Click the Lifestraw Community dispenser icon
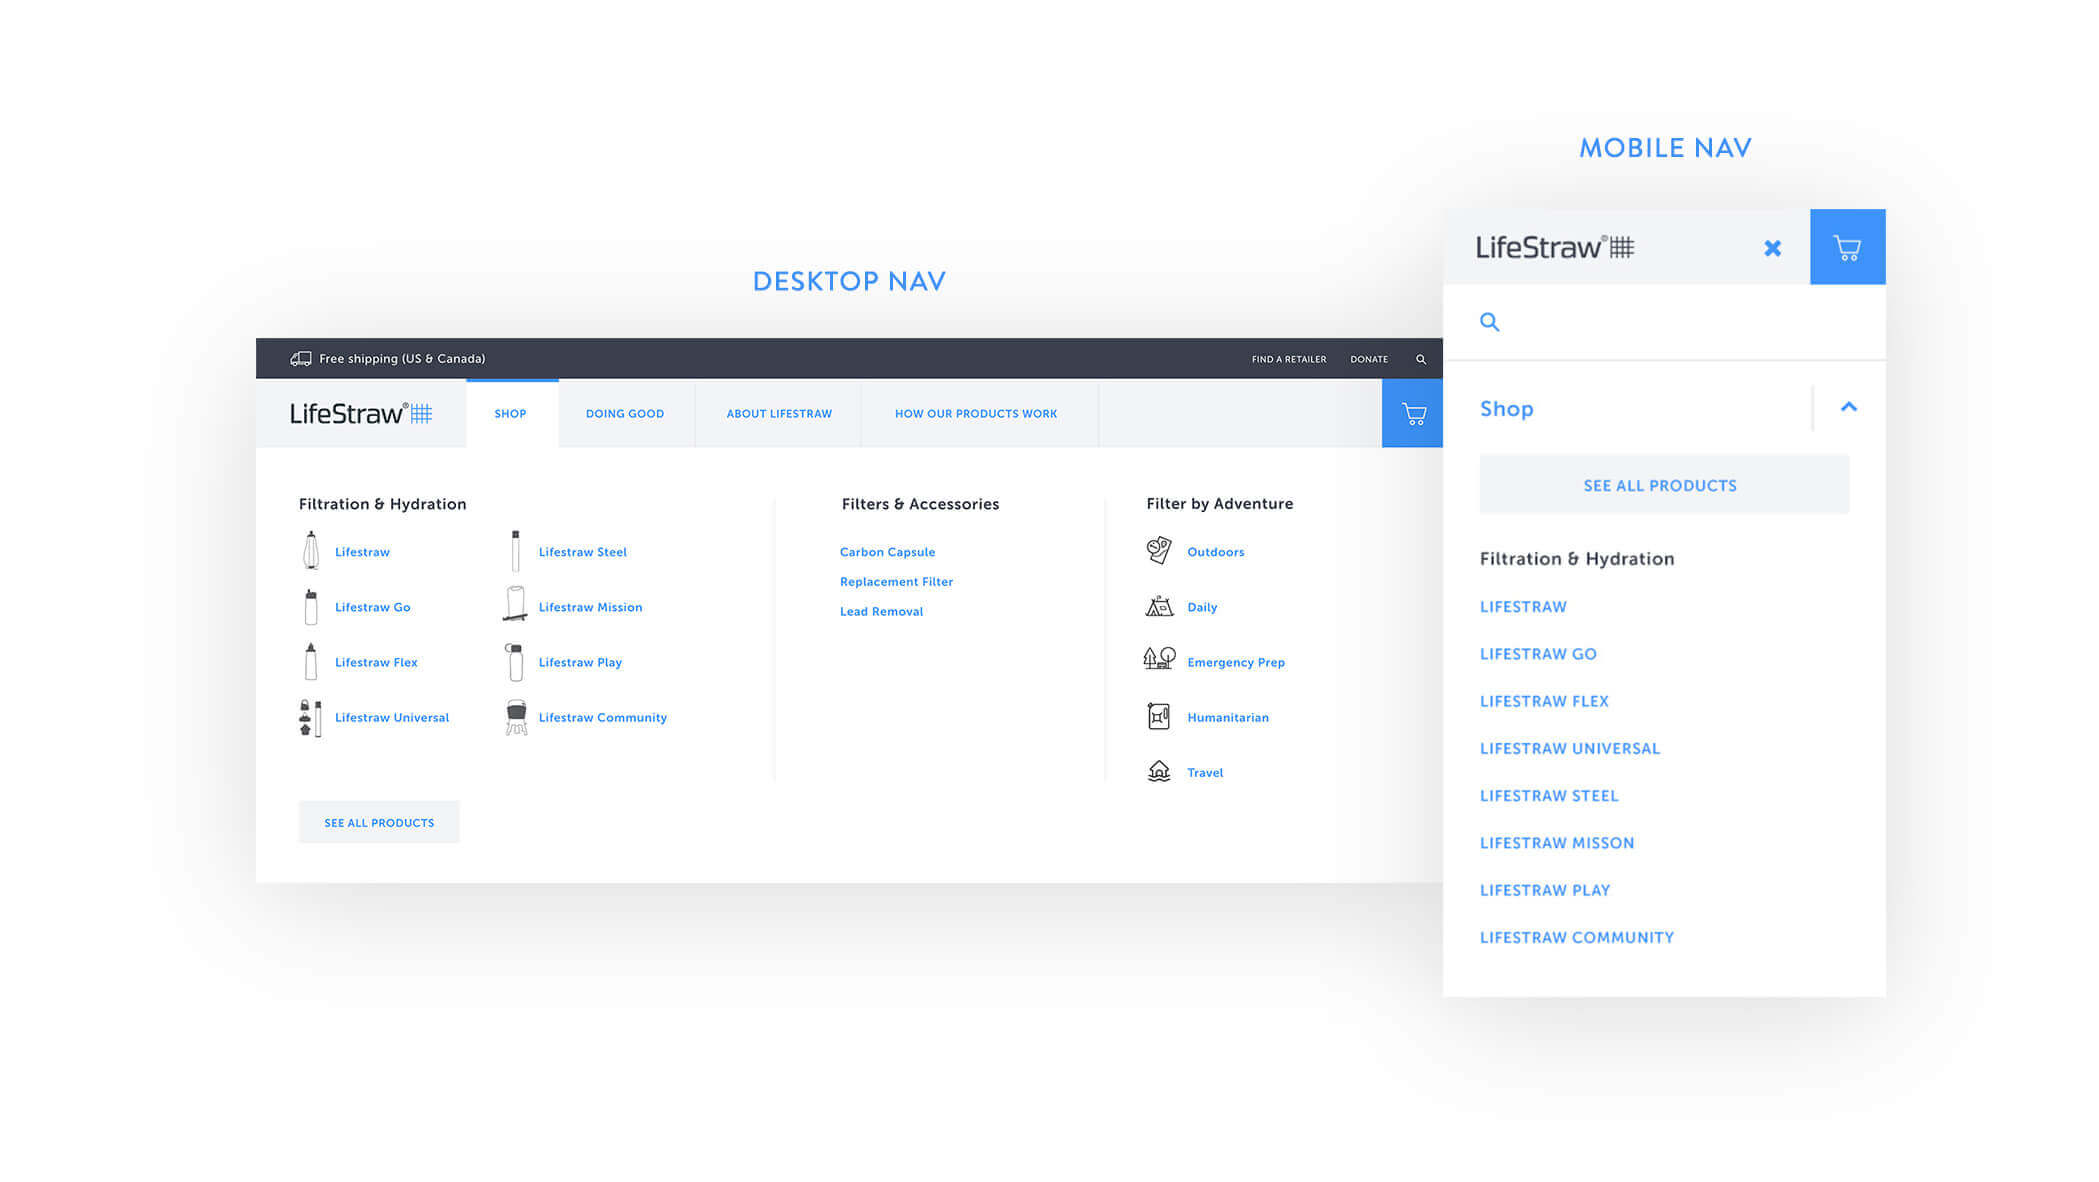The width and height of the screenshot is (2099, 1182). pyautogui.click(x=516, y=717)
